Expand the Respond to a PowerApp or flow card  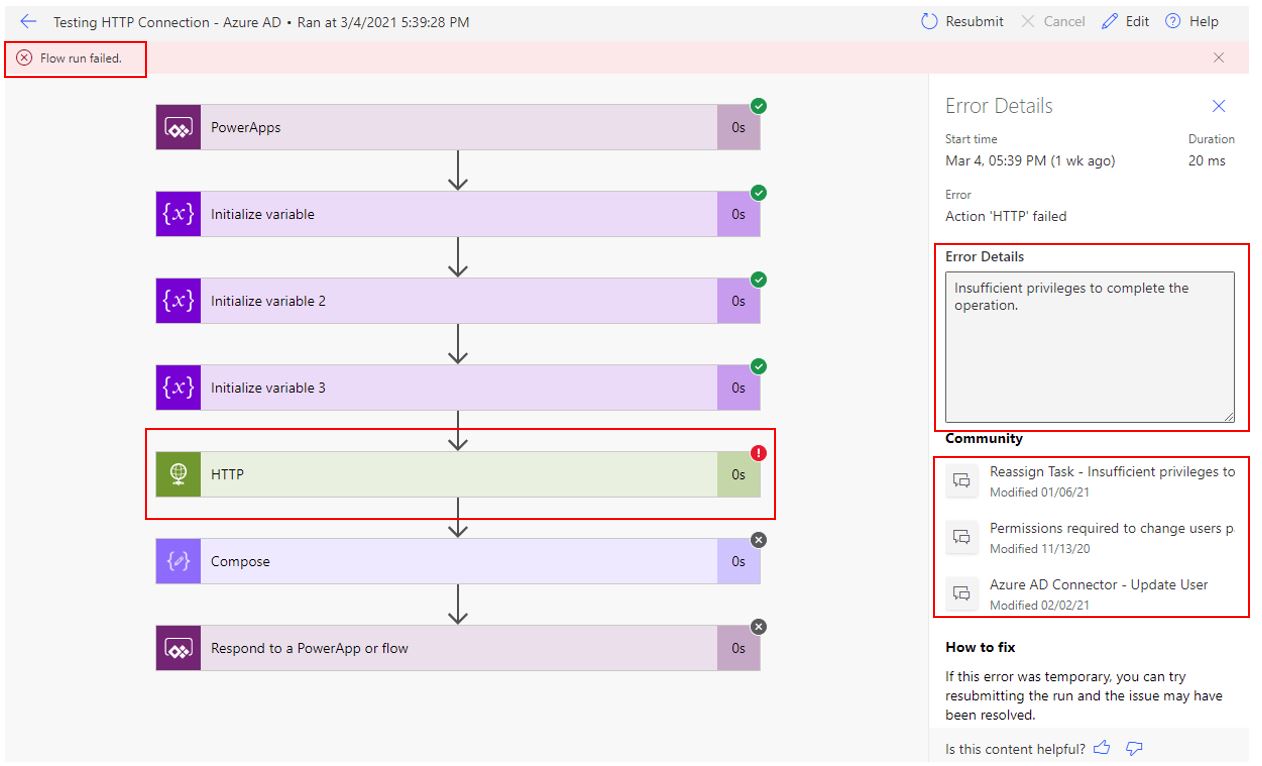[450, 648]
